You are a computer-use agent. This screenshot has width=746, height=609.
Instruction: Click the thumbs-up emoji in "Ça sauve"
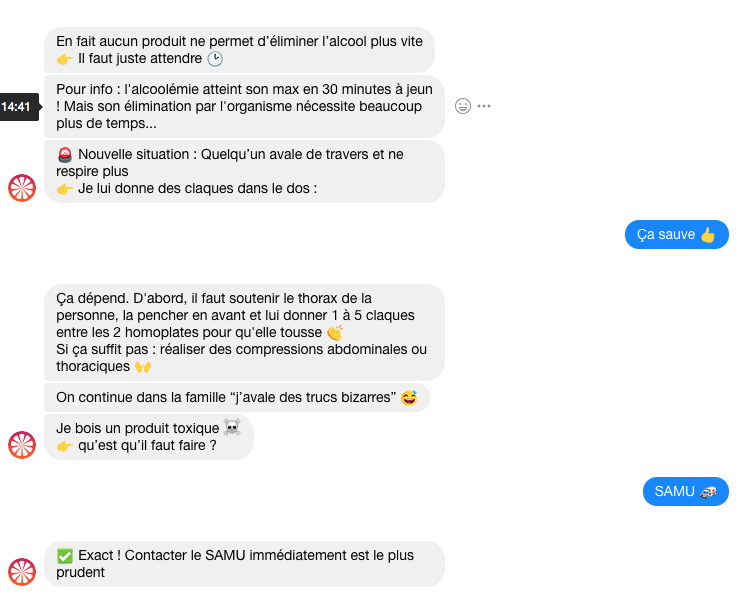[x=708, y=235]
